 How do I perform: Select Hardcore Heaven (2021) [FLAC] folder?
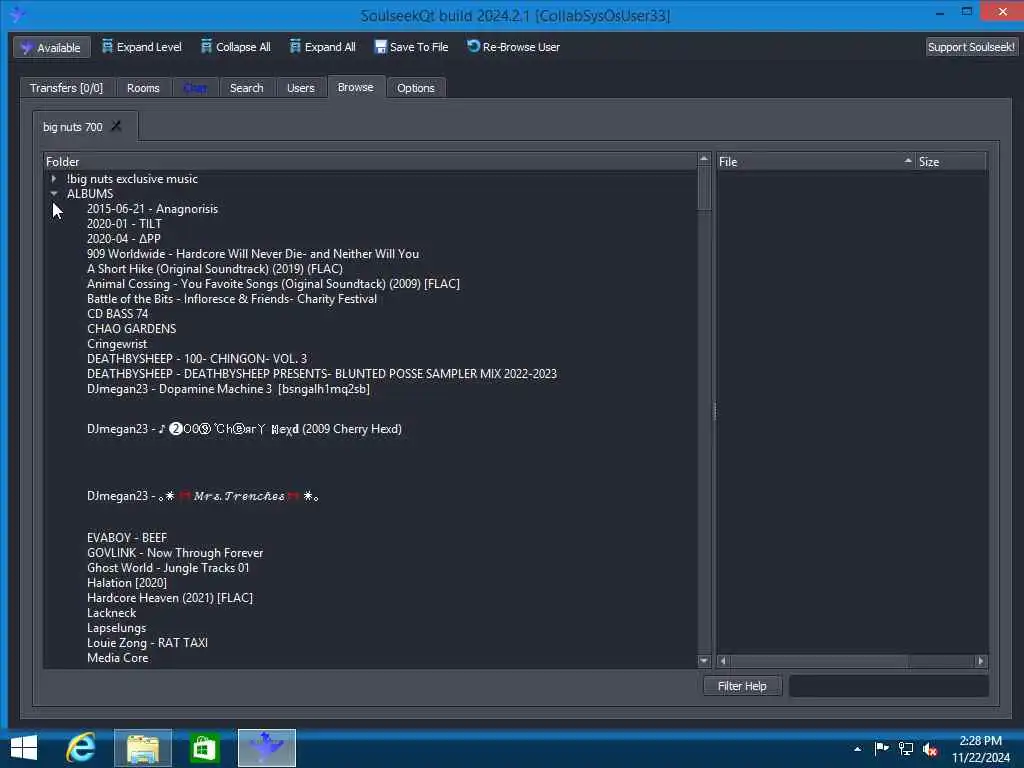click(x=170, y=598)
